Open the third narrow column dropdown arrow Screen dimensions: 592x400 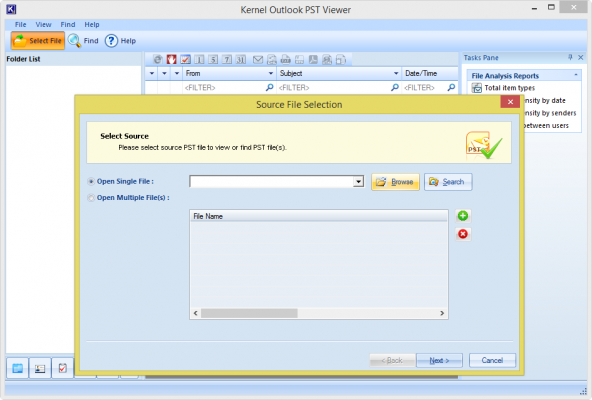point(177,73)
